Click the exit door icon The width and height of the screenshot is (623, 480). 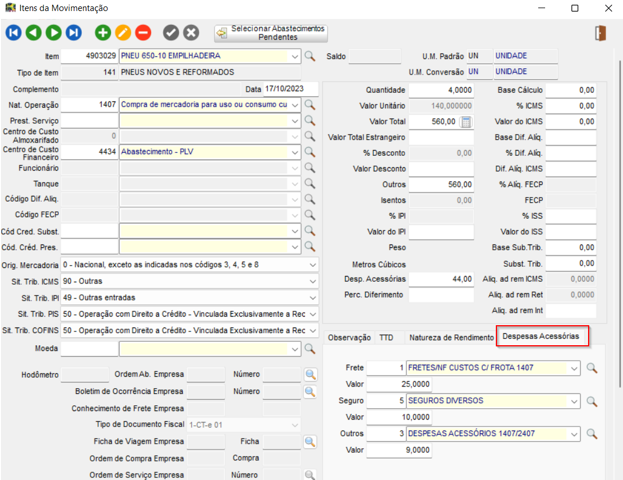point(600,33)
